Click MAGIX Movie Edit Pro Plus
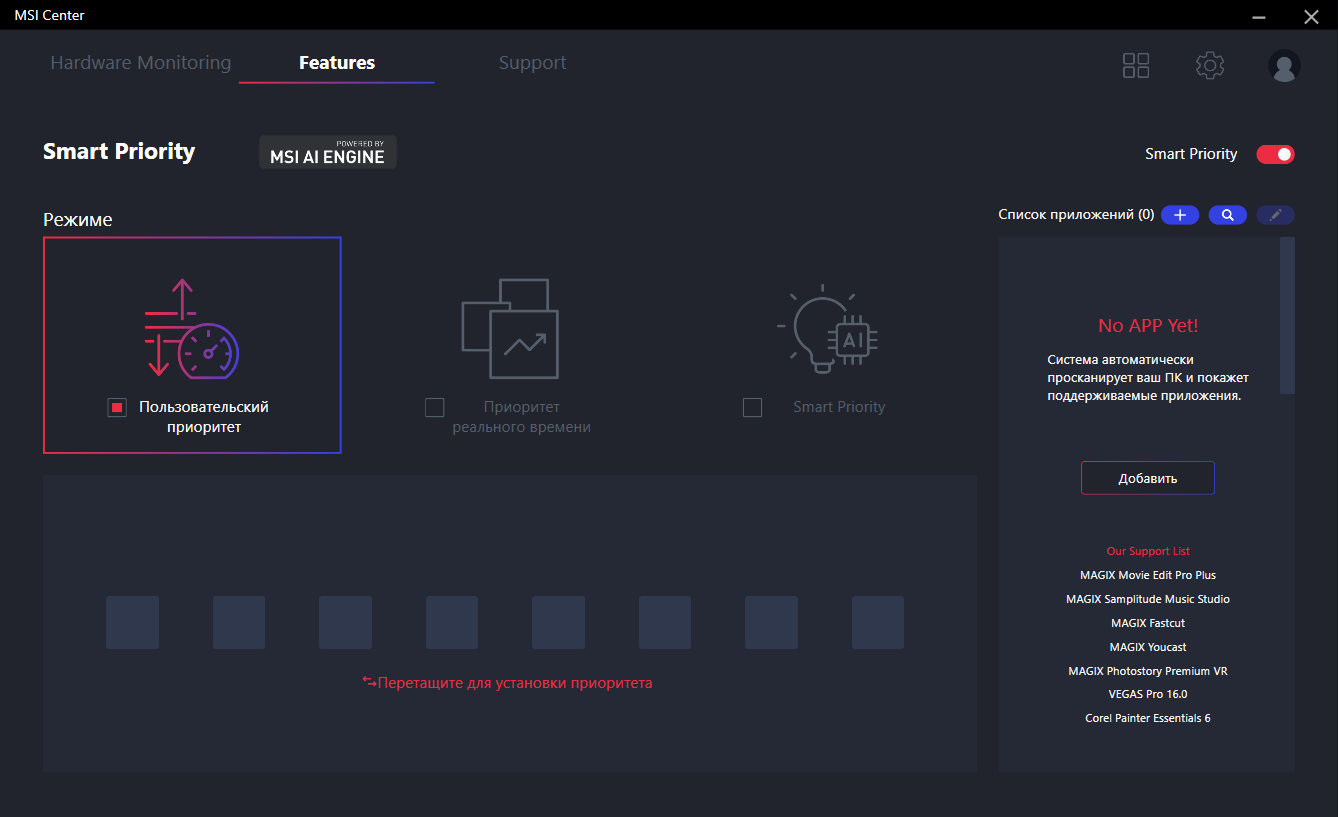Screen dimensions: 1338x817 tap(1148, 575)
